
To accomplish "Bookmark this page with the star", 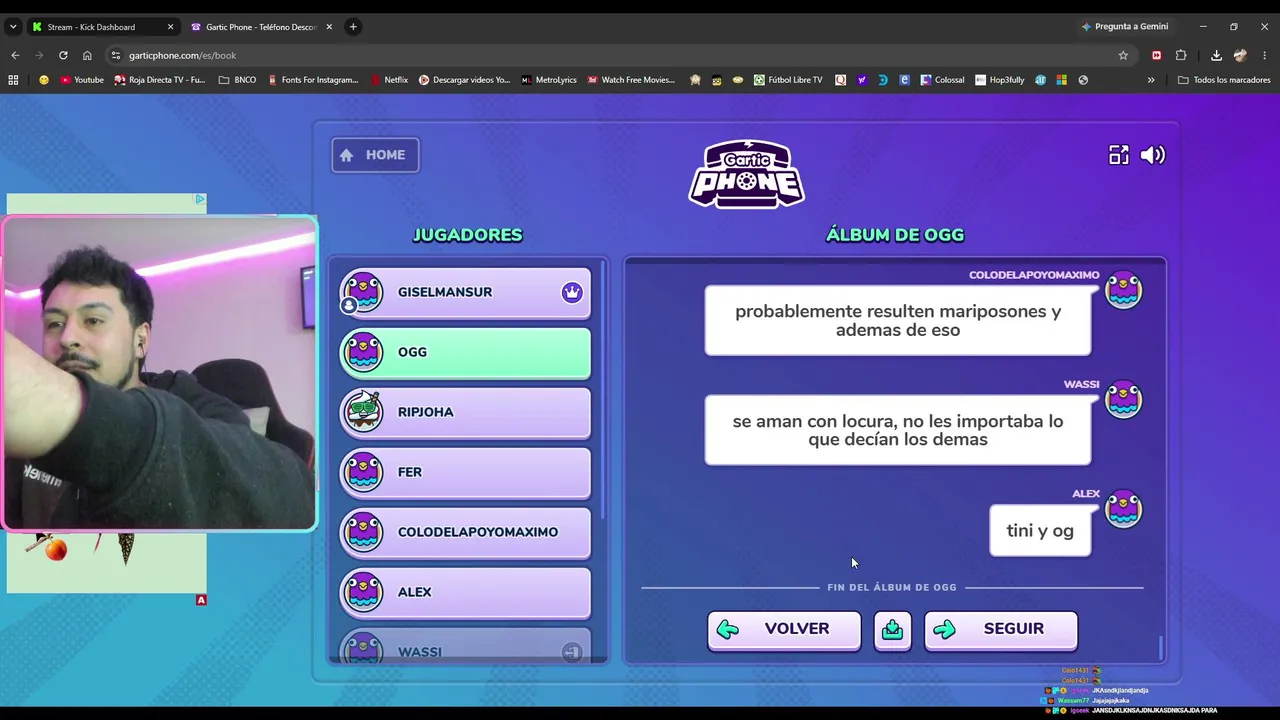I will [1123, 55].
